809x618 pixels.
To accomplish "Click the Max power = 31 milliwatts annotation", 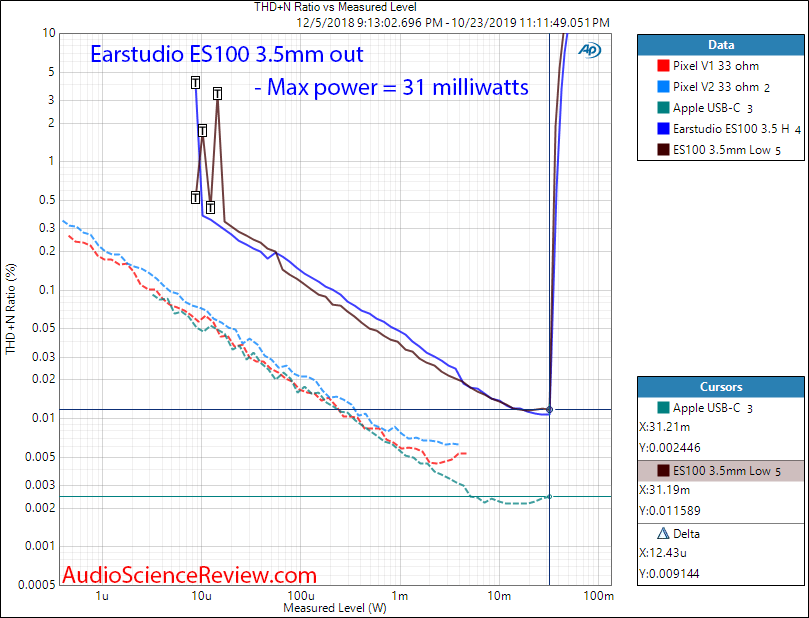I will tap(392, 87).
